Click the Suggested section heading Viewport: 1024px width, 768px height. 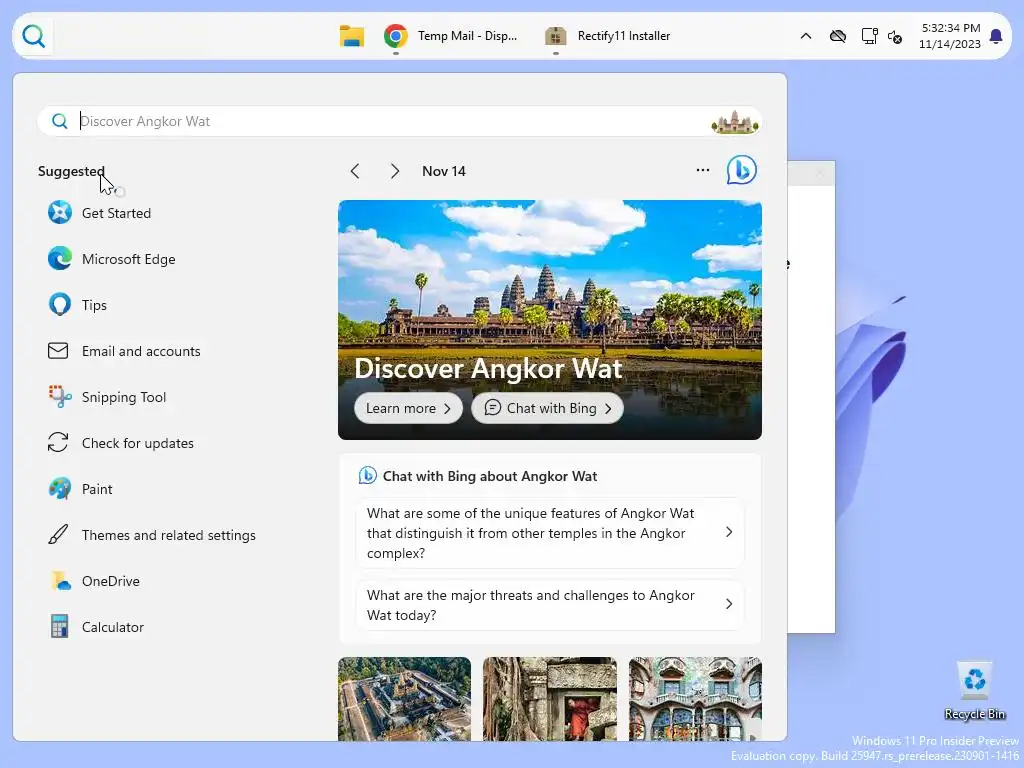point(71,171)
